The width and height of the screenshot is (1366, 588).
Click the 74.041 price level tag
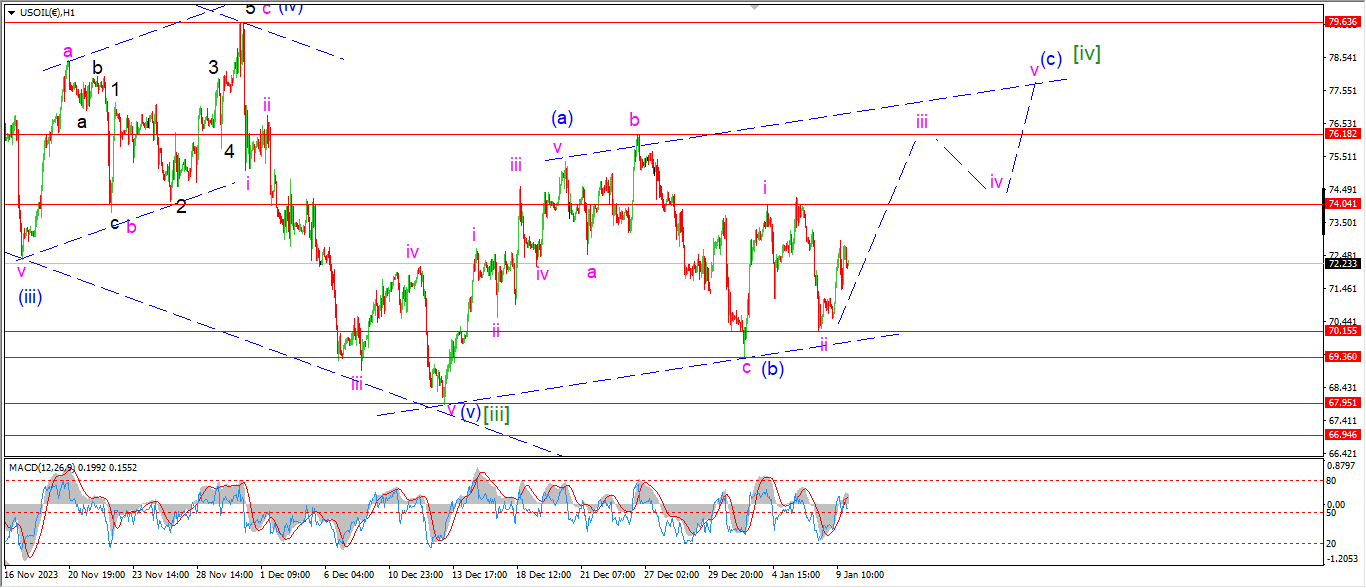pyautogui.click(x=1341, y=203)
